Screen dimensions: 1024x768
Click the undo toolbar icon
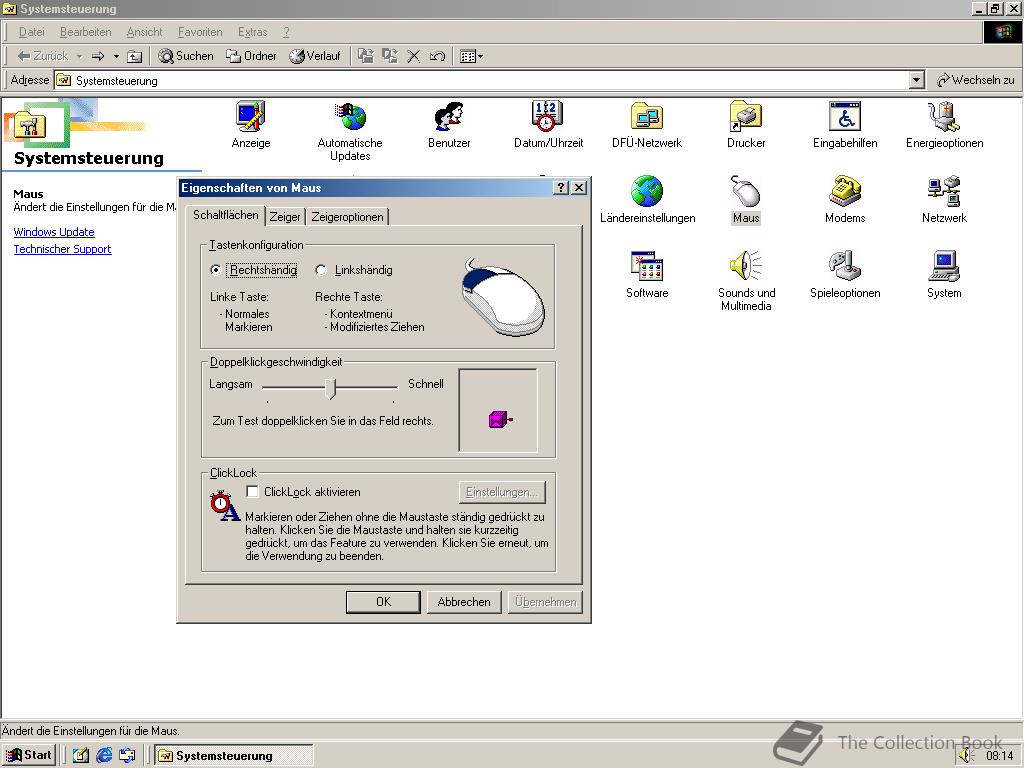coord(437,56)
